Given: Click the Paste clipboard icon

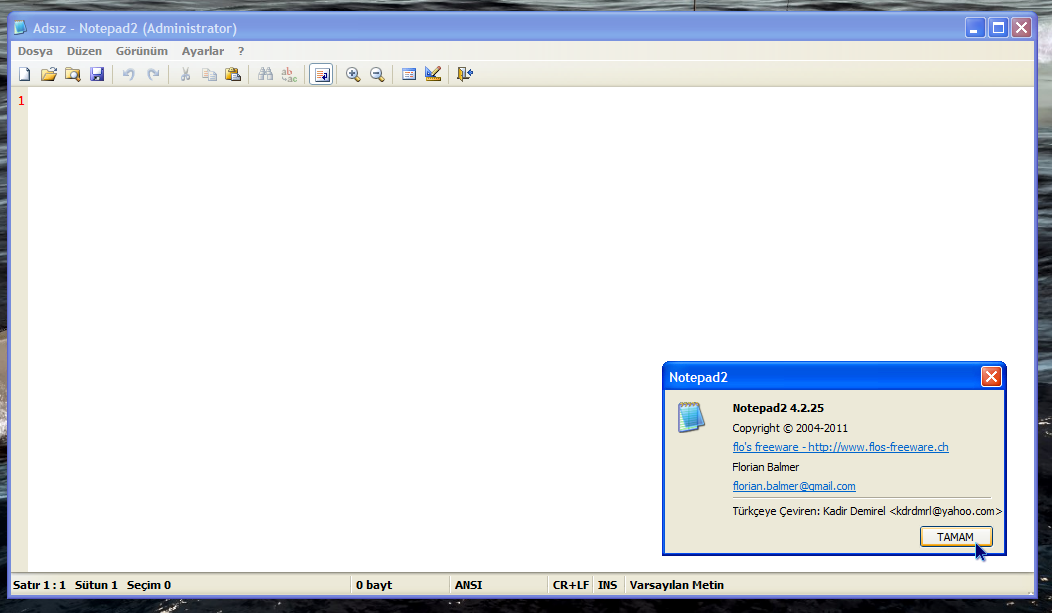Looking at the screenshot, I should [x=233, y=74].
